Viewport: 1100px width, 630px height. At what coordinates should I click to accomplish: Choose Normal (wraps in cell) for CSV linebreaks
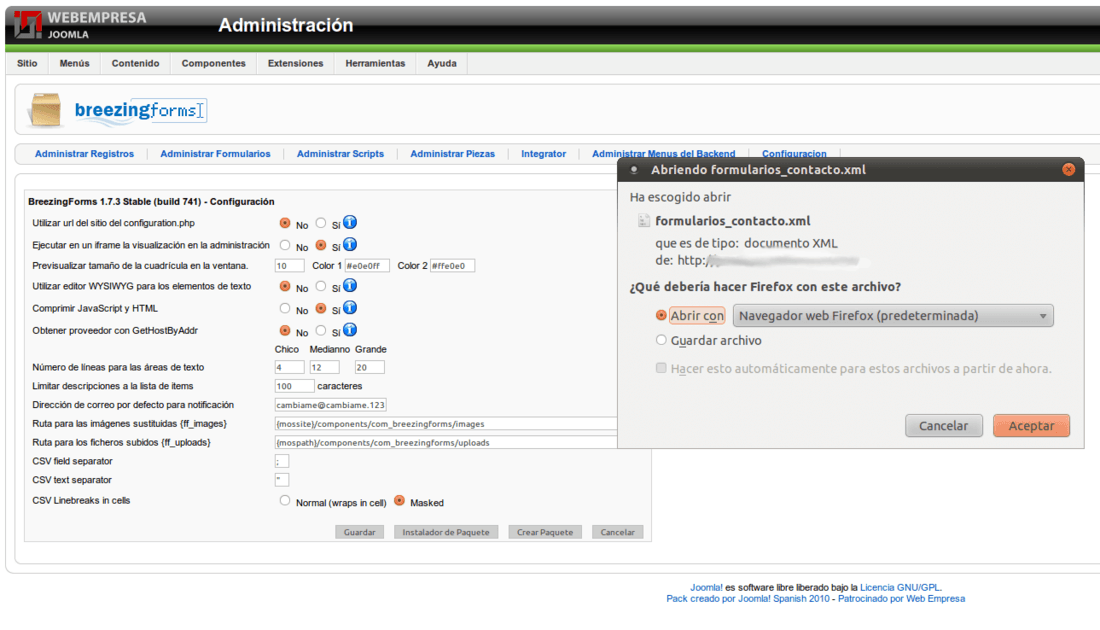[x=285, y=500]
